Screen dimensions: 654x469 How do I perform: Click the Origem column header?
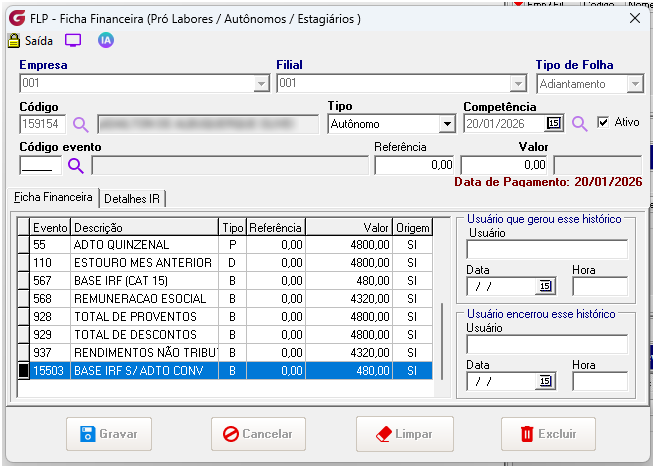[413, 228]
